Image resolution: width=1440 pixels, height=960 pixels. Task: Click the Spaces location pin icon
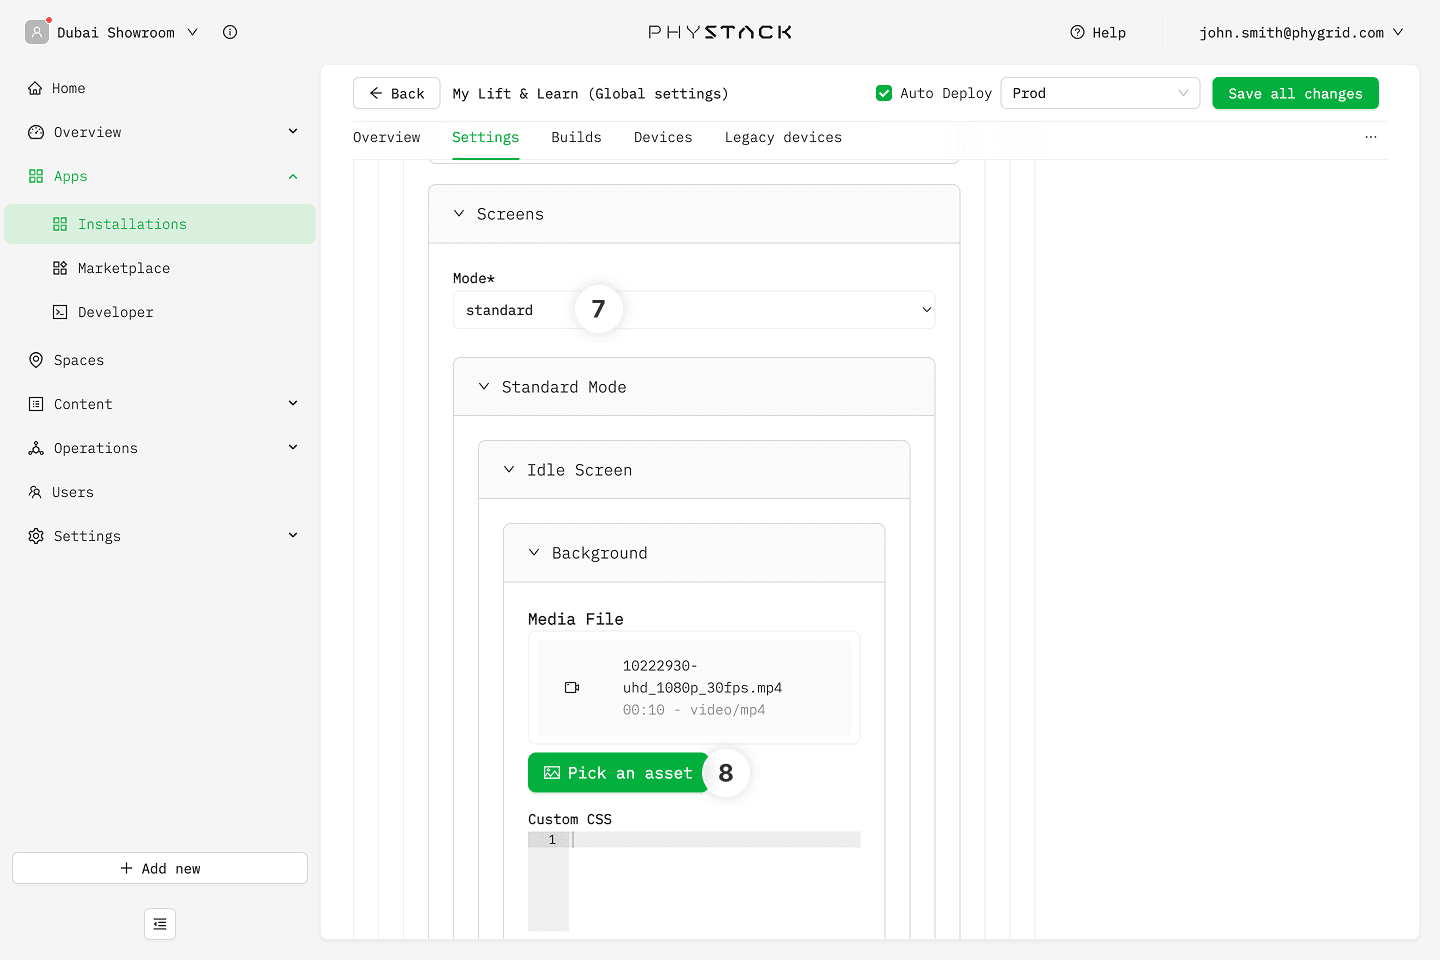point(36,360)
